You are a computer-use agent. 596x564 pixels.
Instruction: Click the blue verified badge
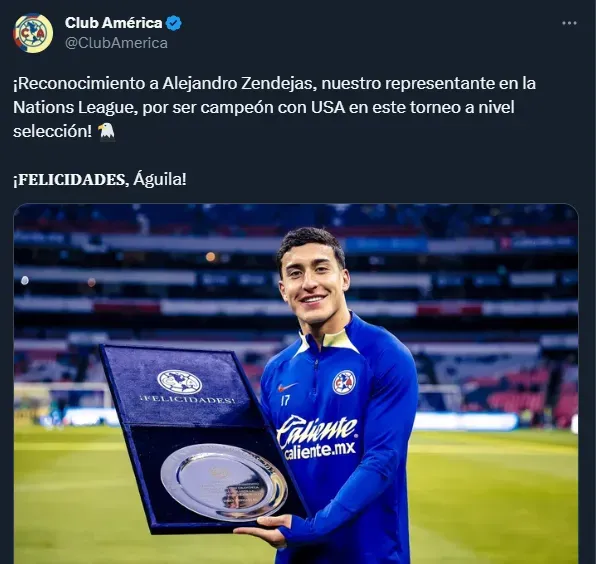pos(174,23)
